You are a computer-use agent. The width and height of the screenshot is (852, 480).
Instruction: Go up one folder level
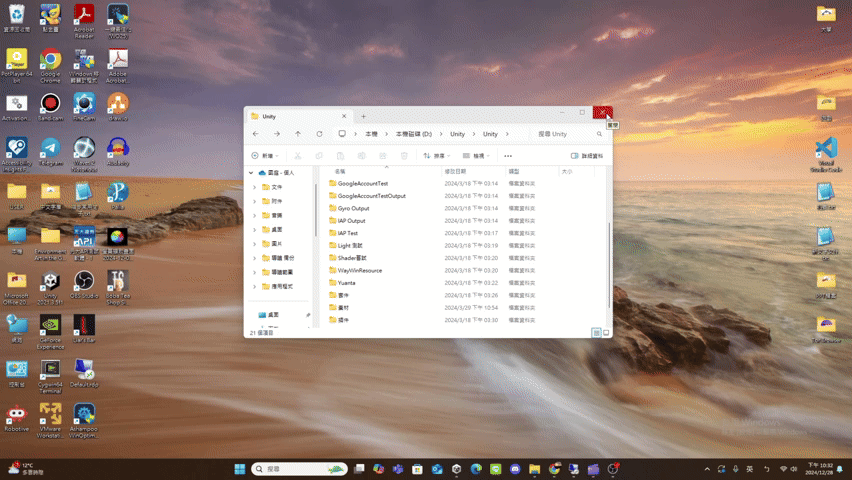298,134
